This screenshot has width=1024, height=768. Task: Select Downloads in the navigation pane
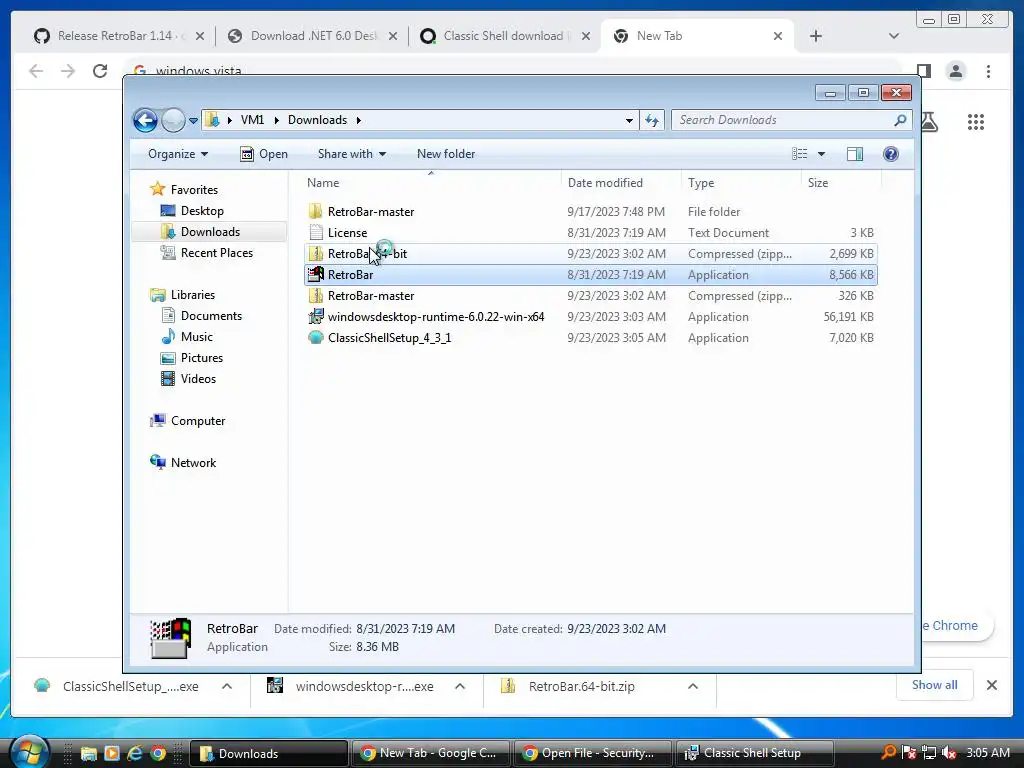pos(210,232)
